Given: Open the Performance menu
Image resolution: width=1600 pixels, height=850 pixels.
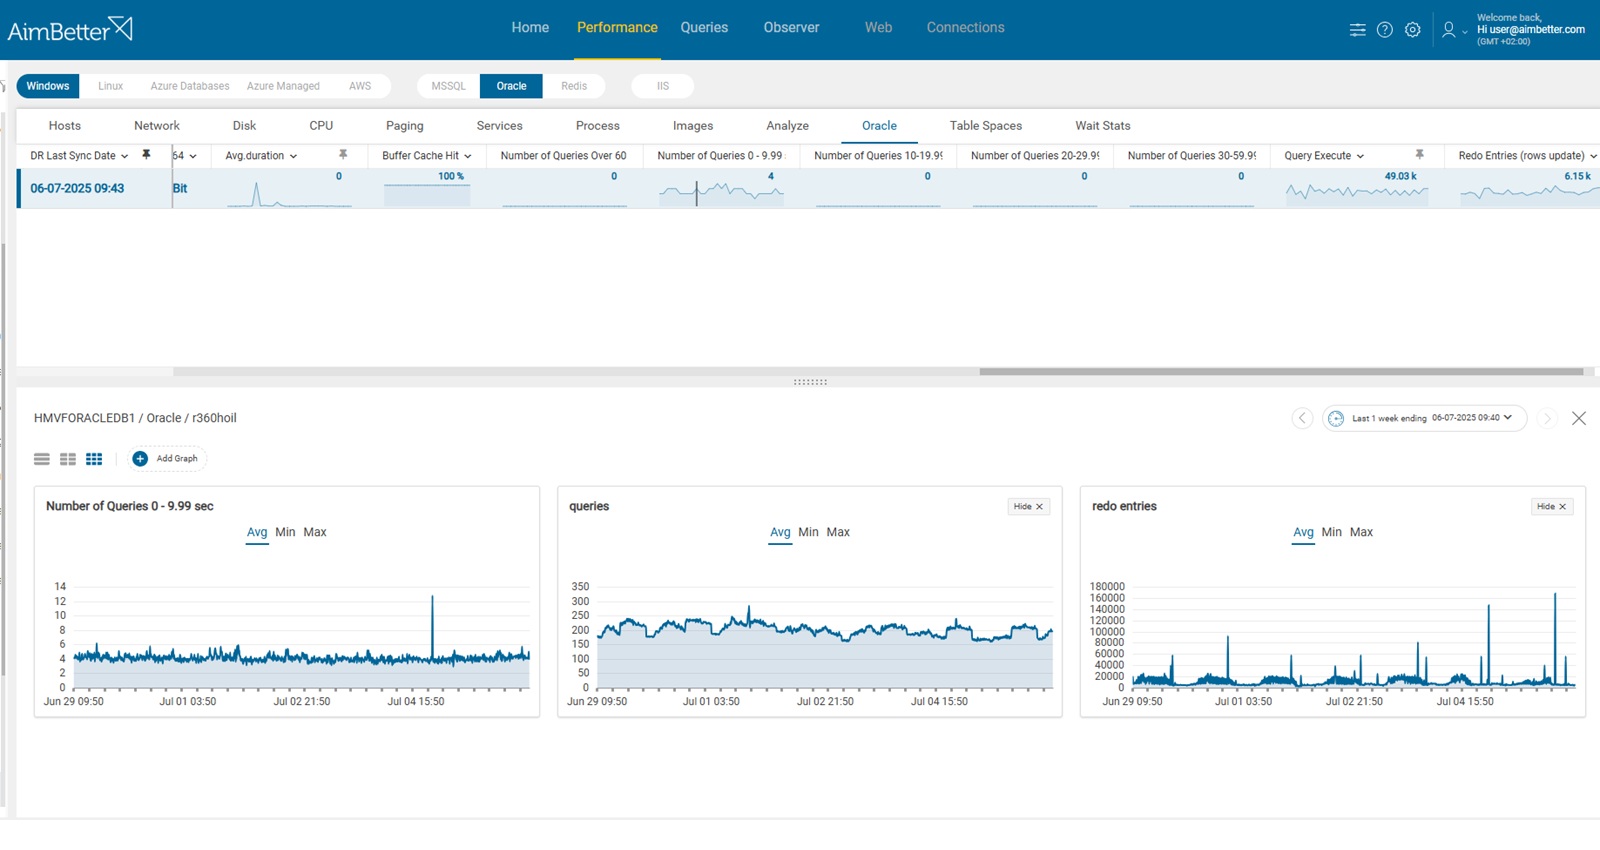Looking at the screenshot, I should pos(617,28).
